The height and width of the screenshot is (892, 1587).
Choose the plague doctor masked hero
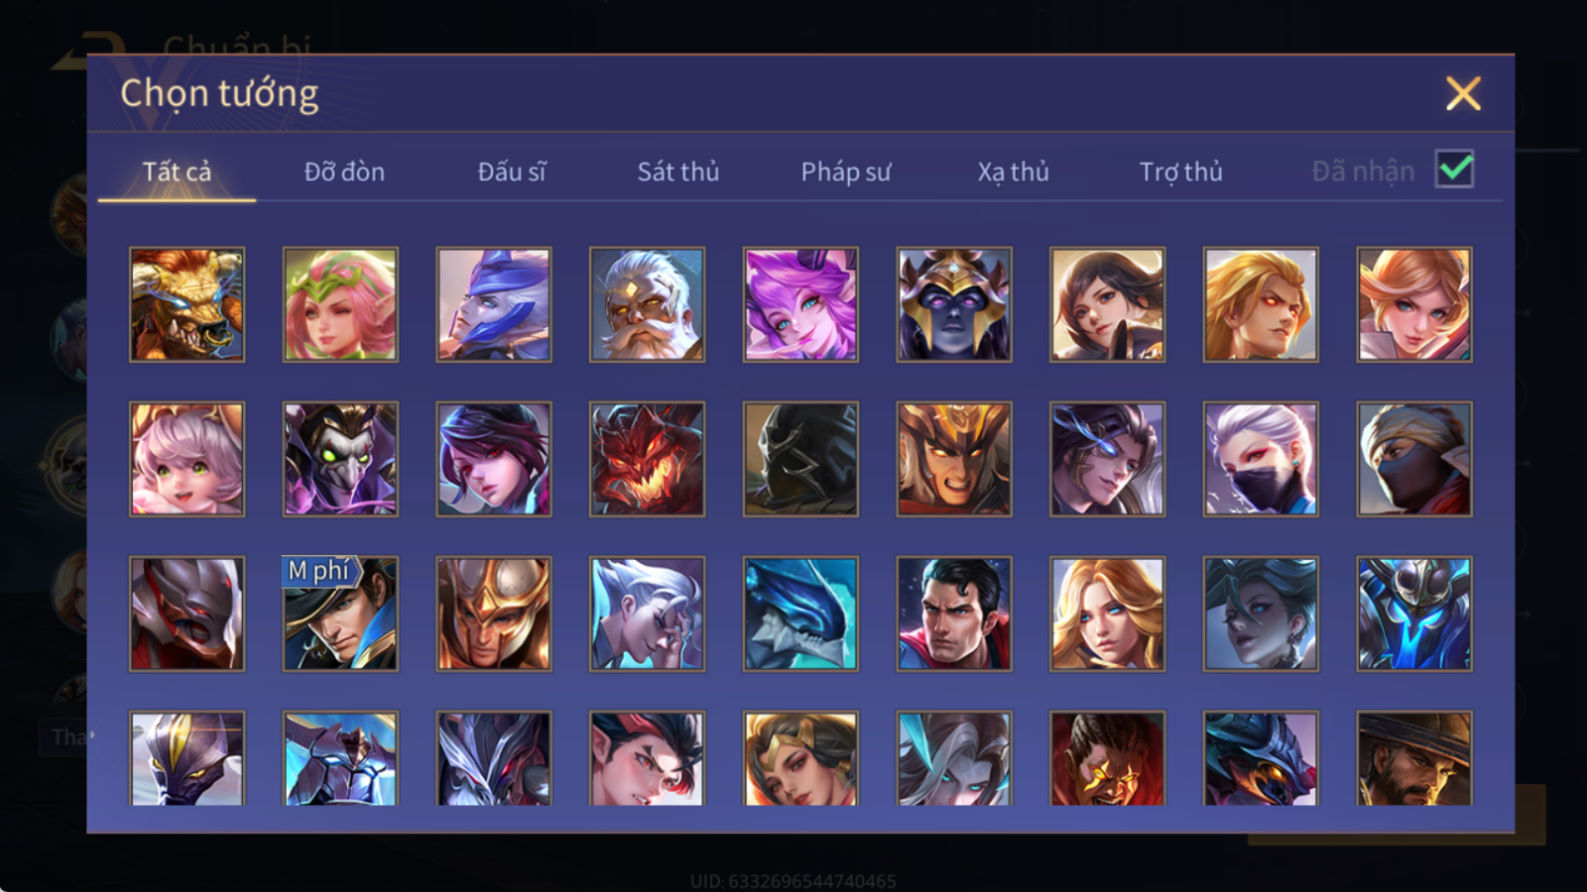pos(340,459)
